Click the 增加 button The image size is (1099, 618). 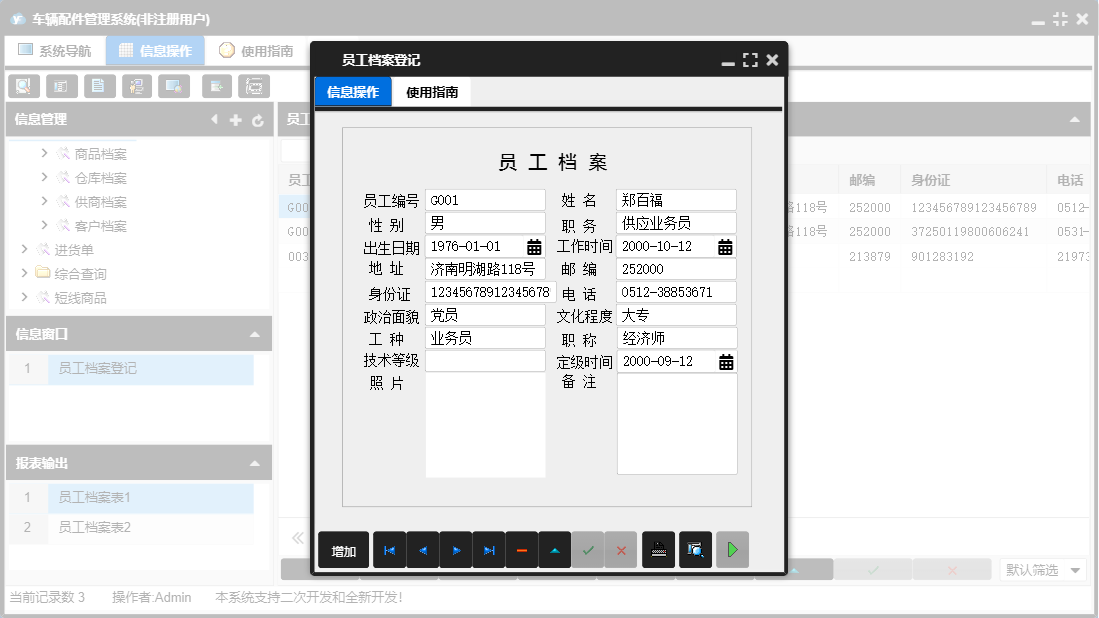tap(344, 551)
